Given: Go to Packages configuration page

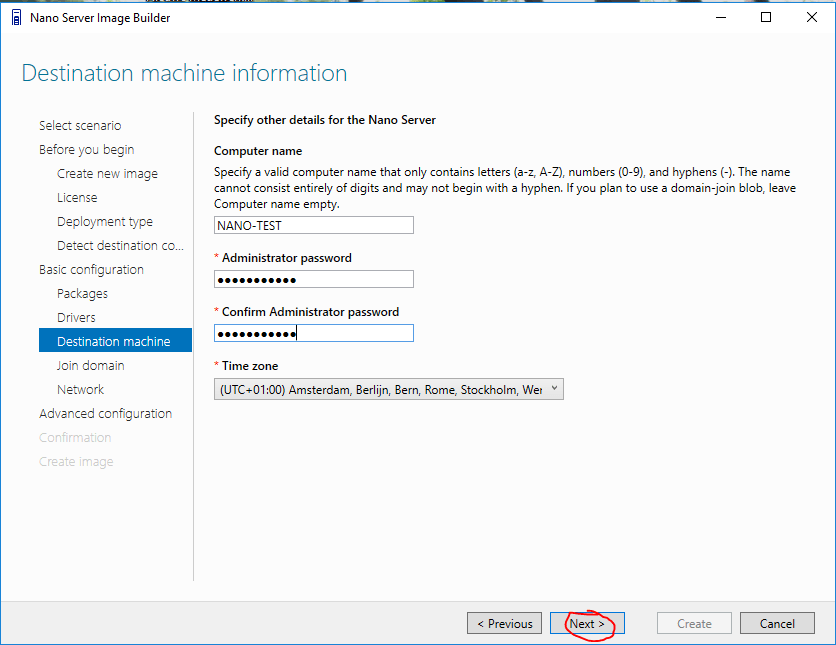Looking at the screenshot, I should tap(82, 294).
